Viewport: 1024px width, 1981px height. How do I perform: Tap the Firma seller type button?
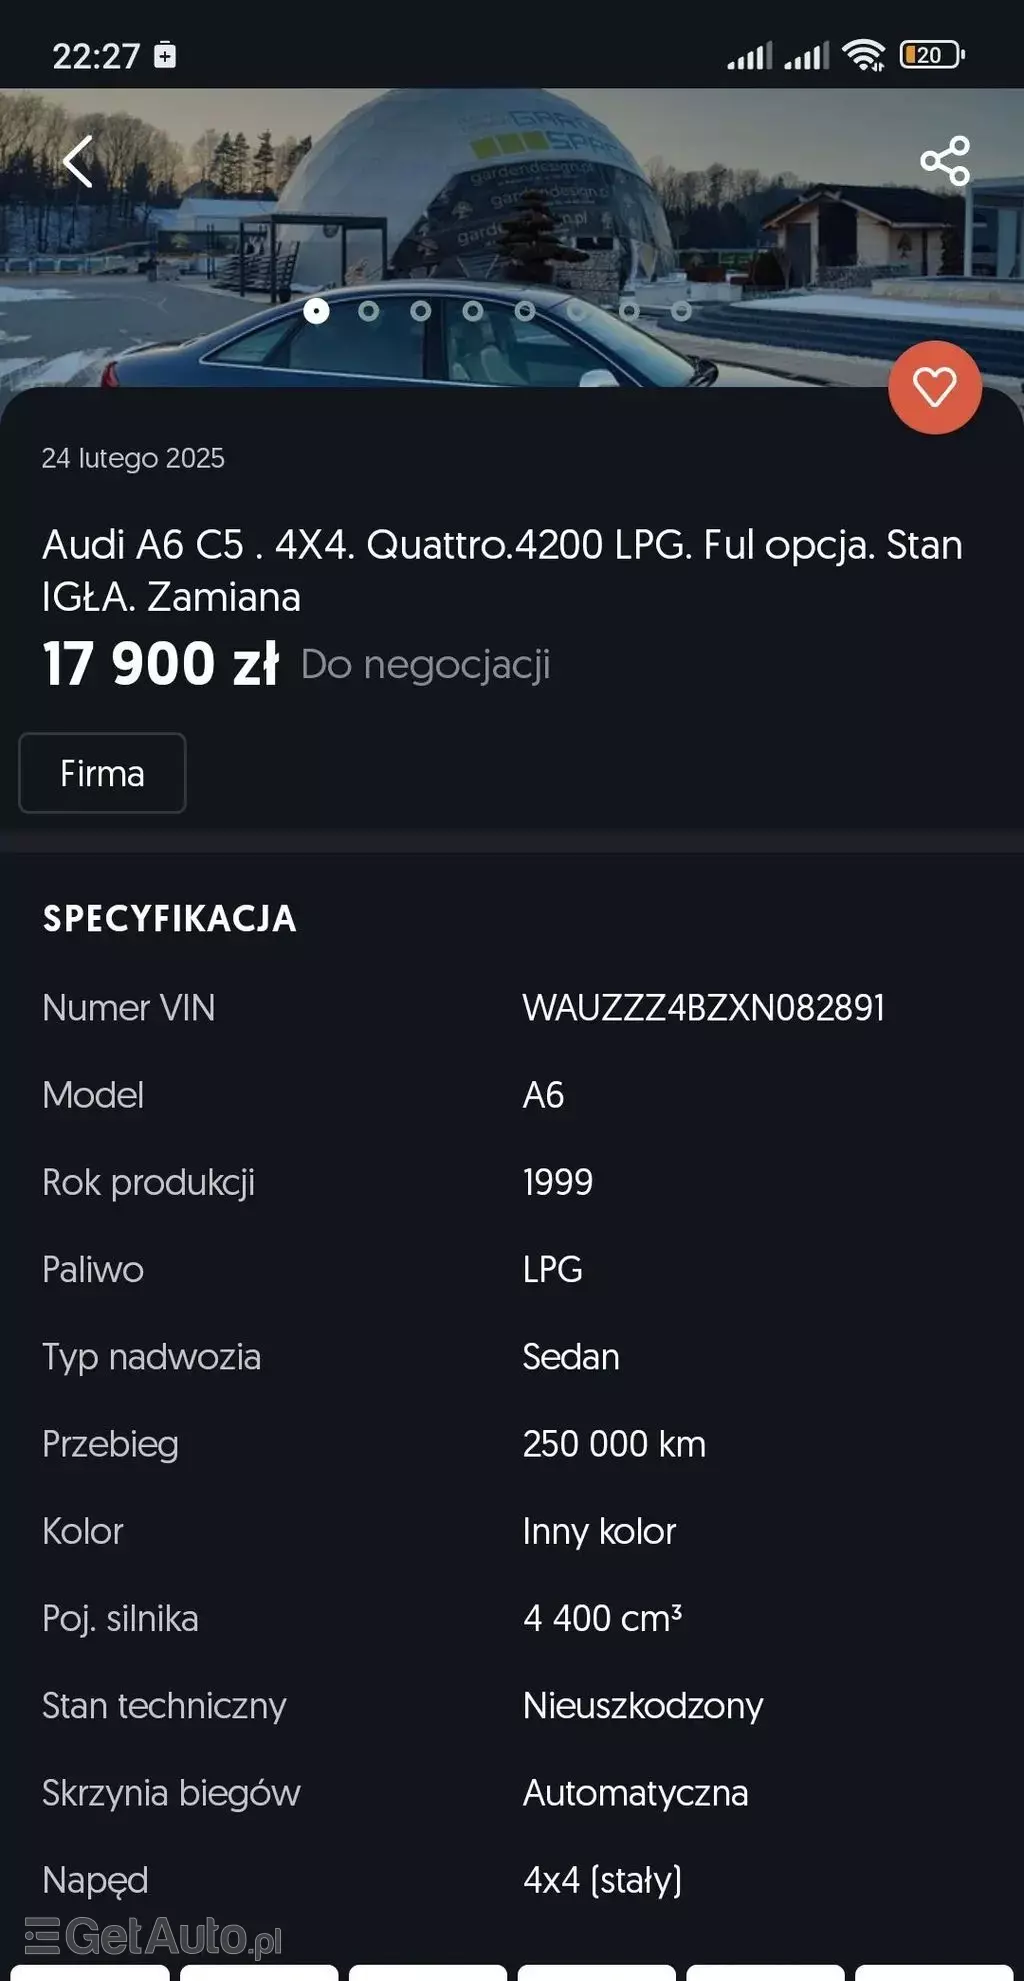(101, 773)
